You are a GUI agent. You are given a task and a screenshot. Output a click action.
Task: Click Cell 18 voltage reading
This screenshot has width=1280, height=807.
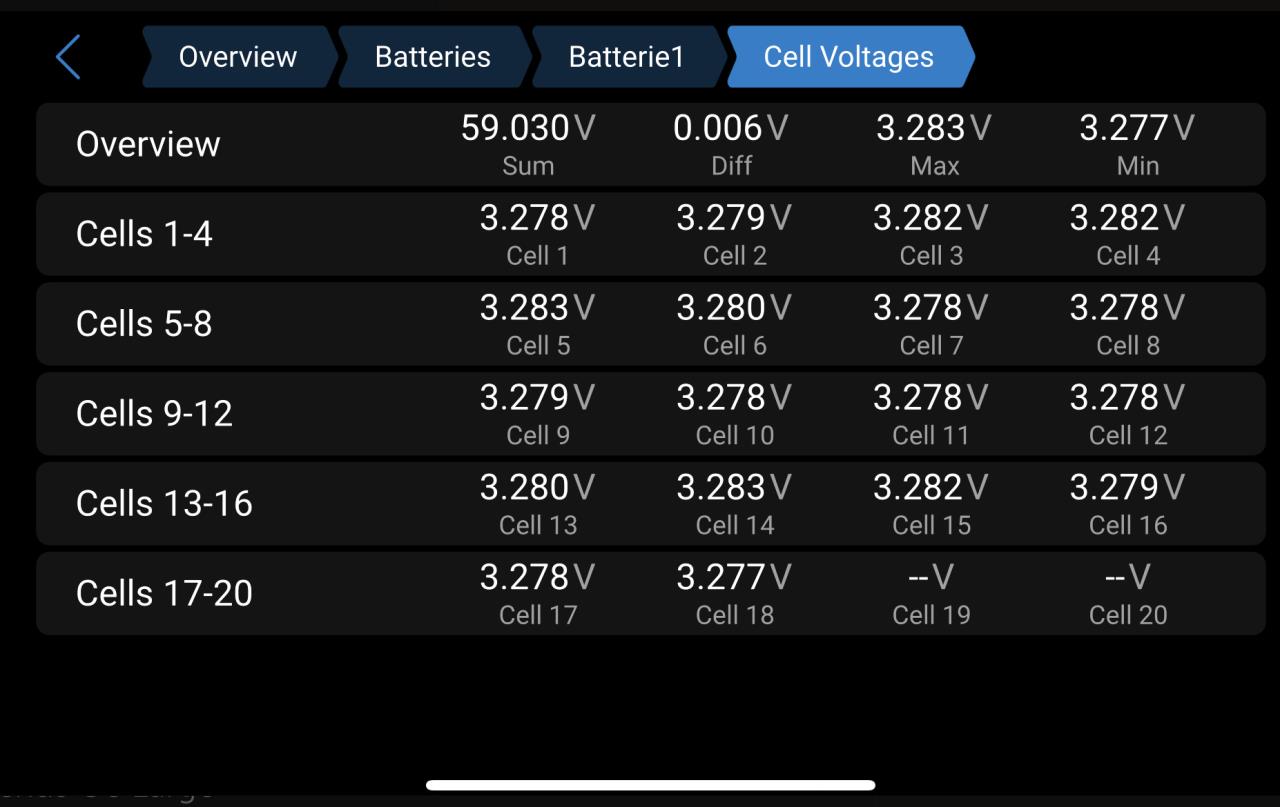tap(734, 578)
